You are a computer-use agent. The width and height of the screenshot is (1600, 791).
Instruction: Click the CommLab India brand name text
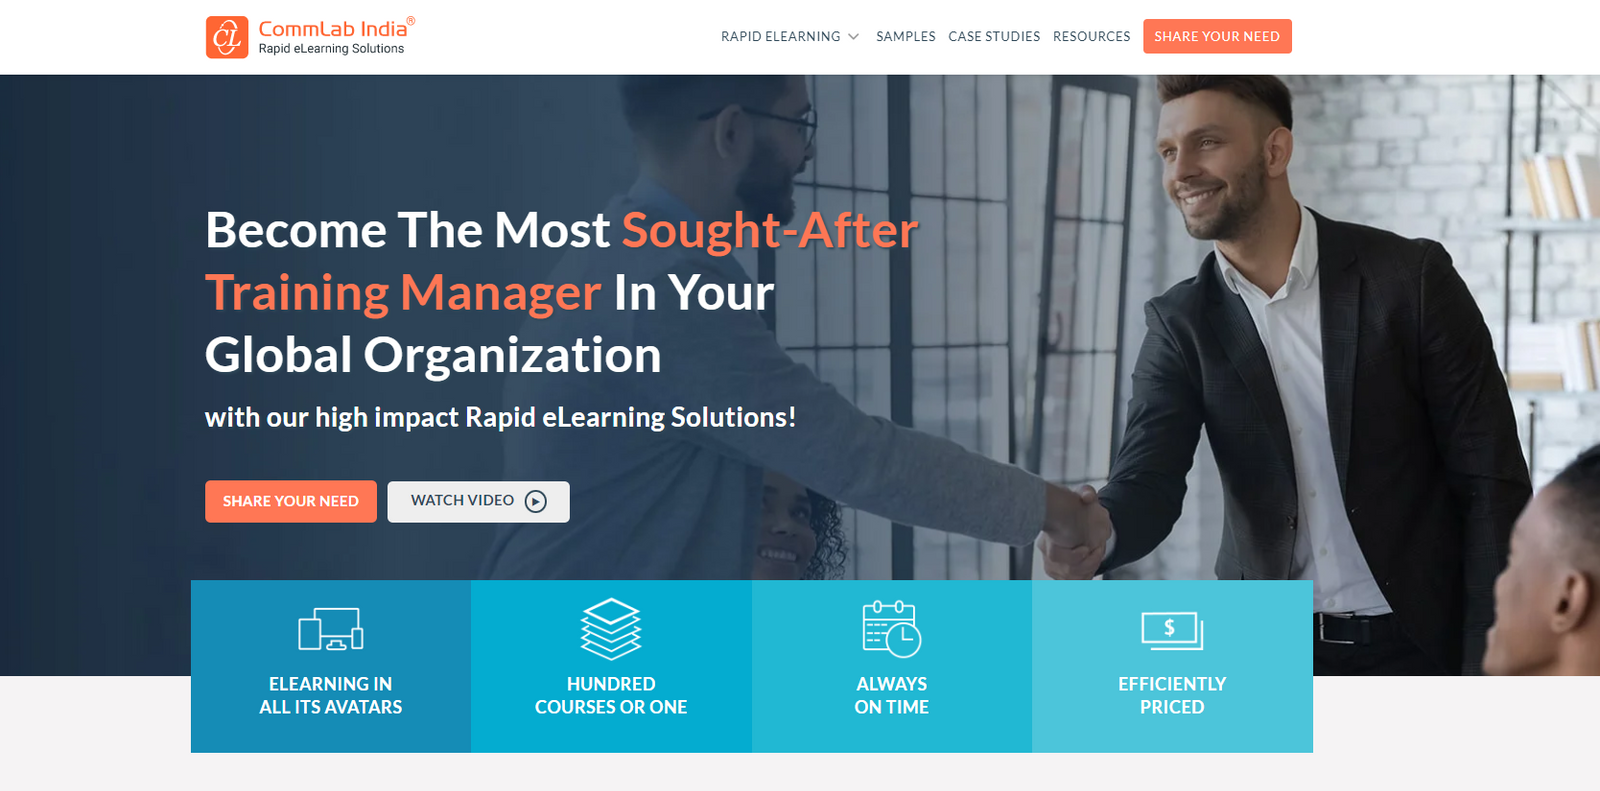(333, 29)
